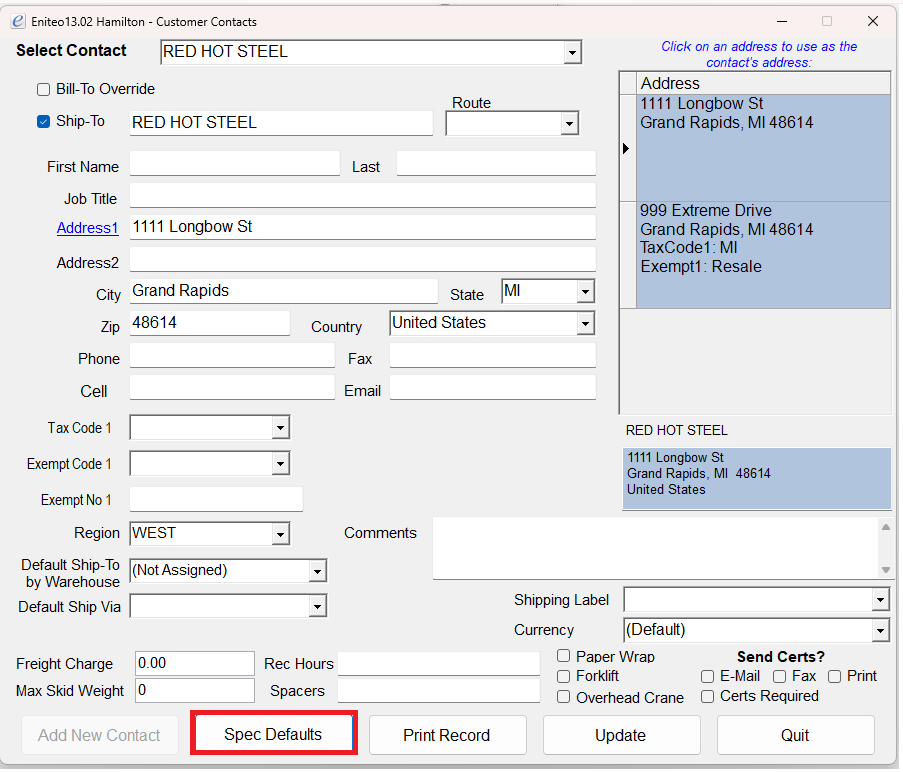Screen dimensions: 903x772
Task: Click the Ship-To name field
Action: 281,123
